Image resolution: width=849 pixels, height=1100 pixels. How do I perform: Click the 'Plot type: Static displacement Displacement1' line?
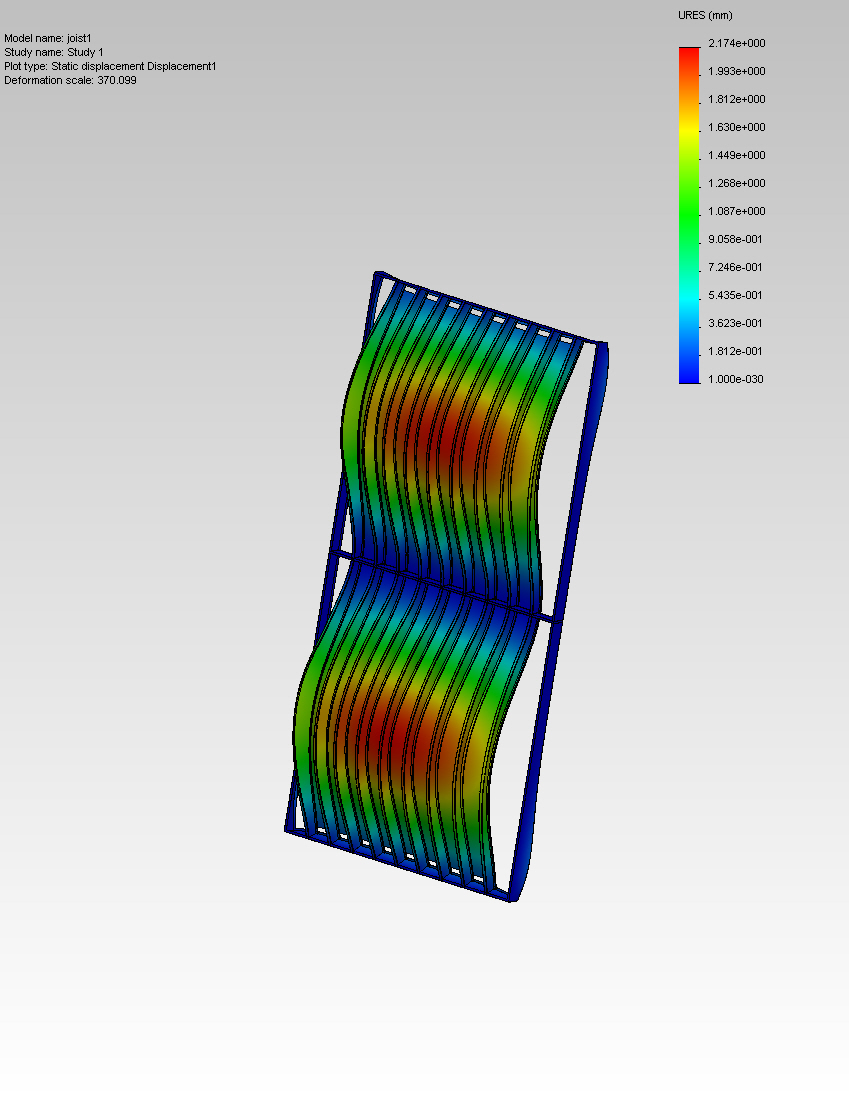click(x=110, y=67)
